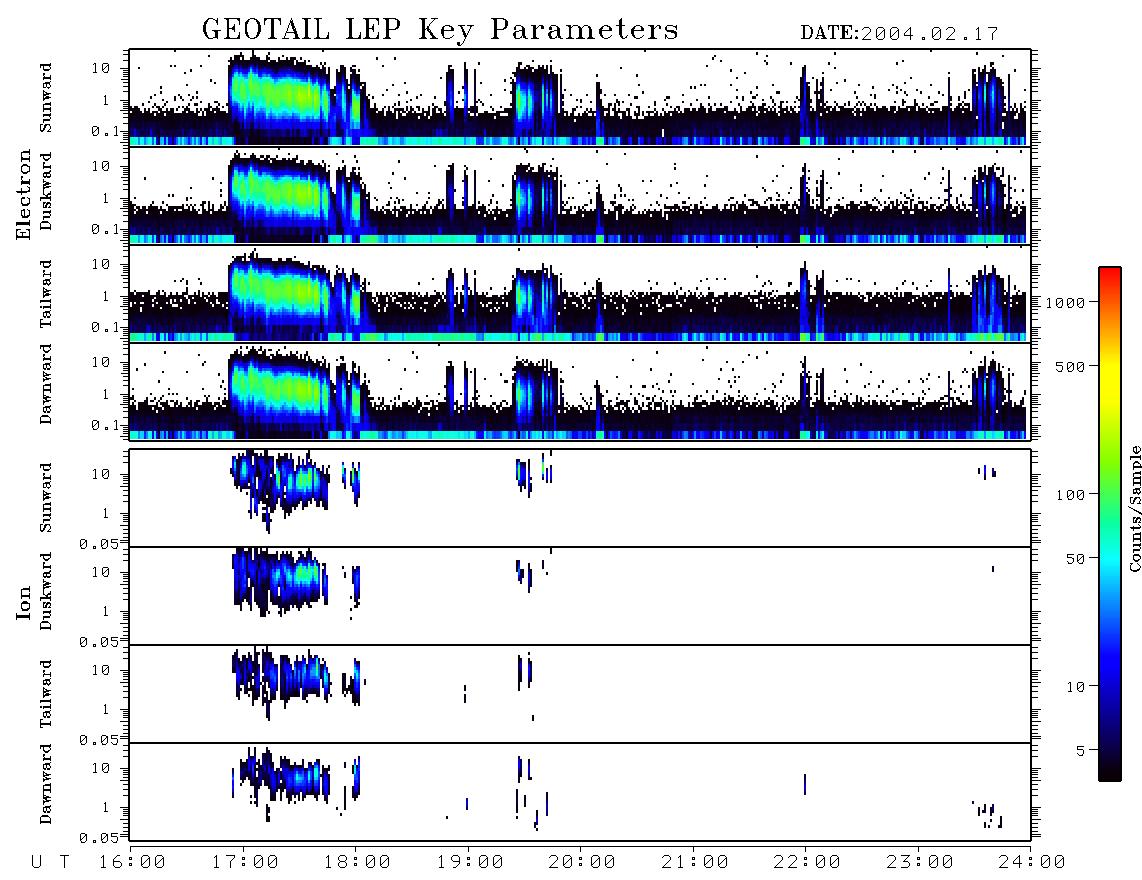Screen dimensions: 1142x880
Task: Click the 19:00 time tick label
Action: [x=470, y=863]
